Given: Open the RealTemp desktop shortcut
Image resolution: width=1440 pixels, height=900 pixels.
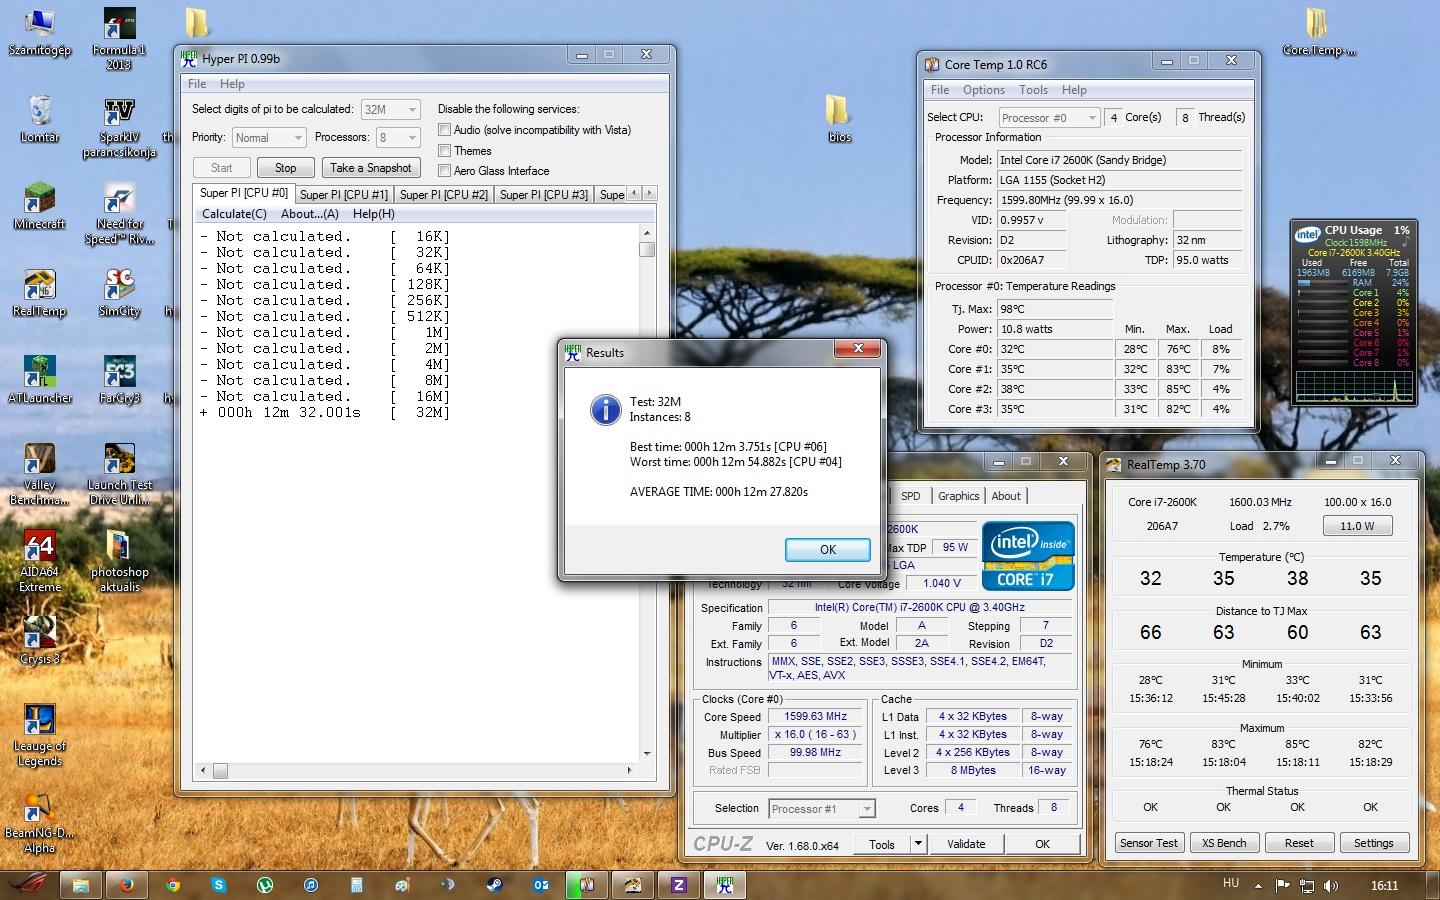Looking at the screenshot, I should coord(40,293).
